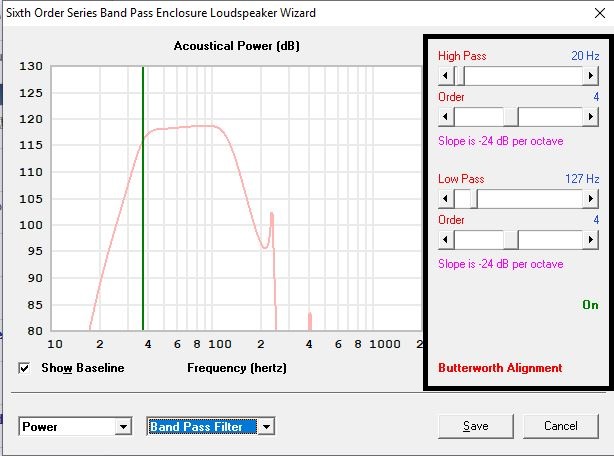Click the Frequency (hertz) axis label
Viewport: 614px width, 456px height.
click(x=237, y=368)
